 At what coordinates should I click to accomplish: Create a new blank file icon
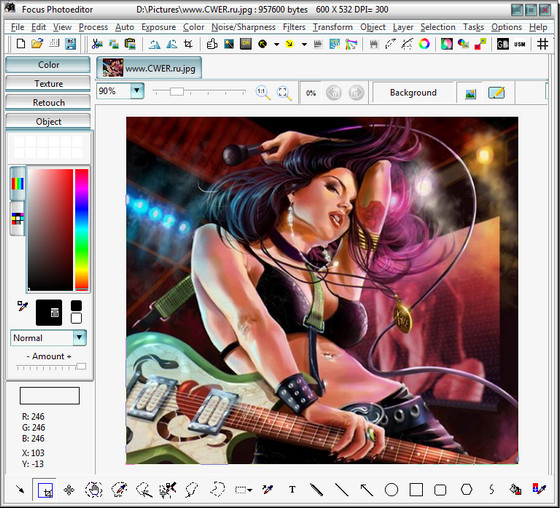[21, 44]
